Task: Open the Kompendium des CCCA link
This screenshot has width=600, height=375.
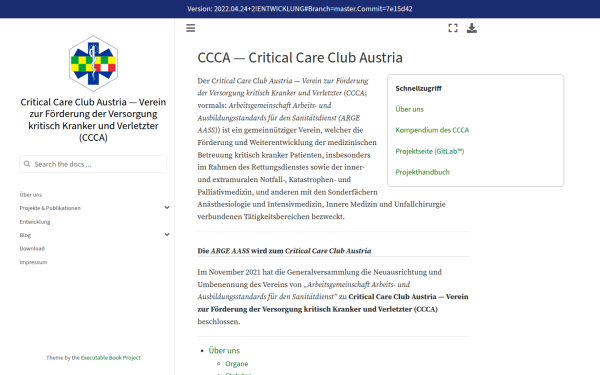Action: [x=432, y=130]
